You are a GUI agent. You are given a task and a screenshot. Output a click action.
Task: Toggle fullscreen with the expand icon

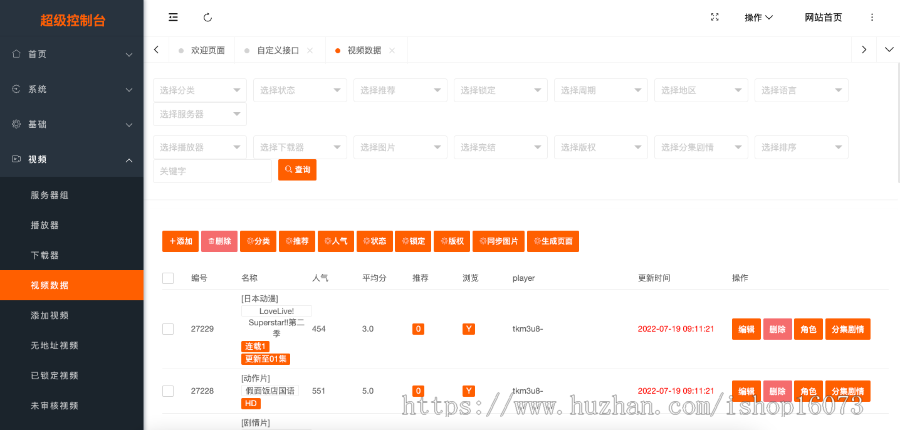click(715, 17)
